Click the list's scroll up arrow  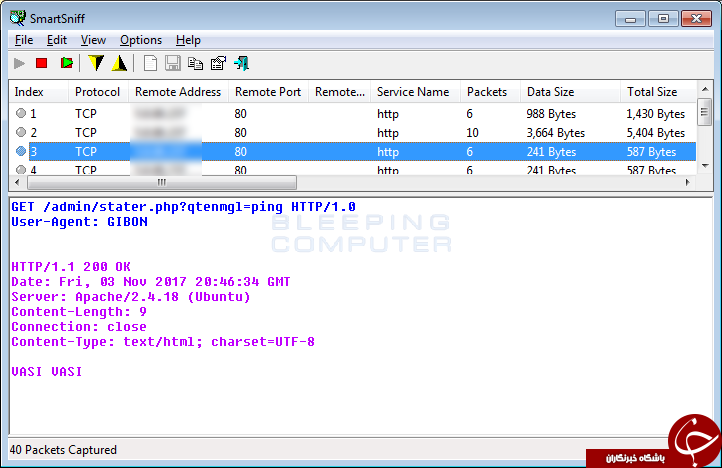[x=705, y=89]
